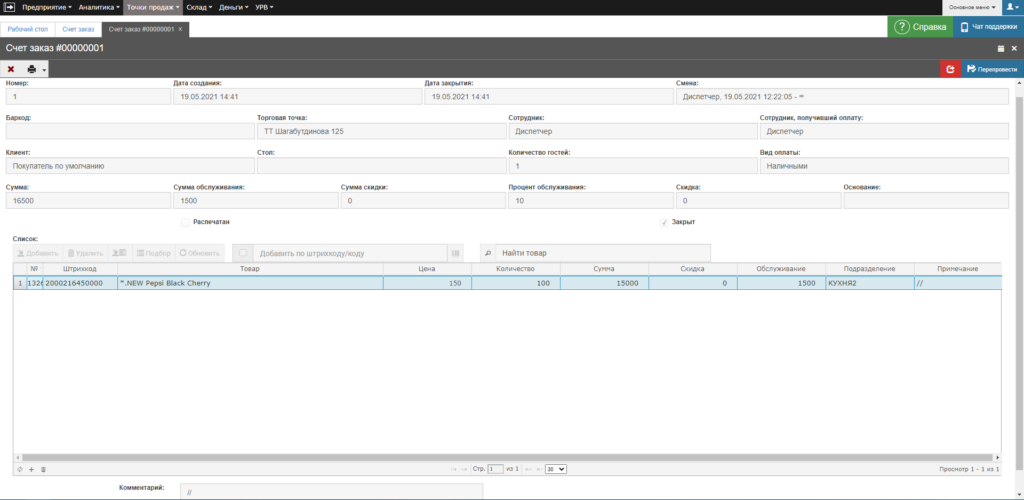Click the Найти товар search field

click(x=602, y=253)
